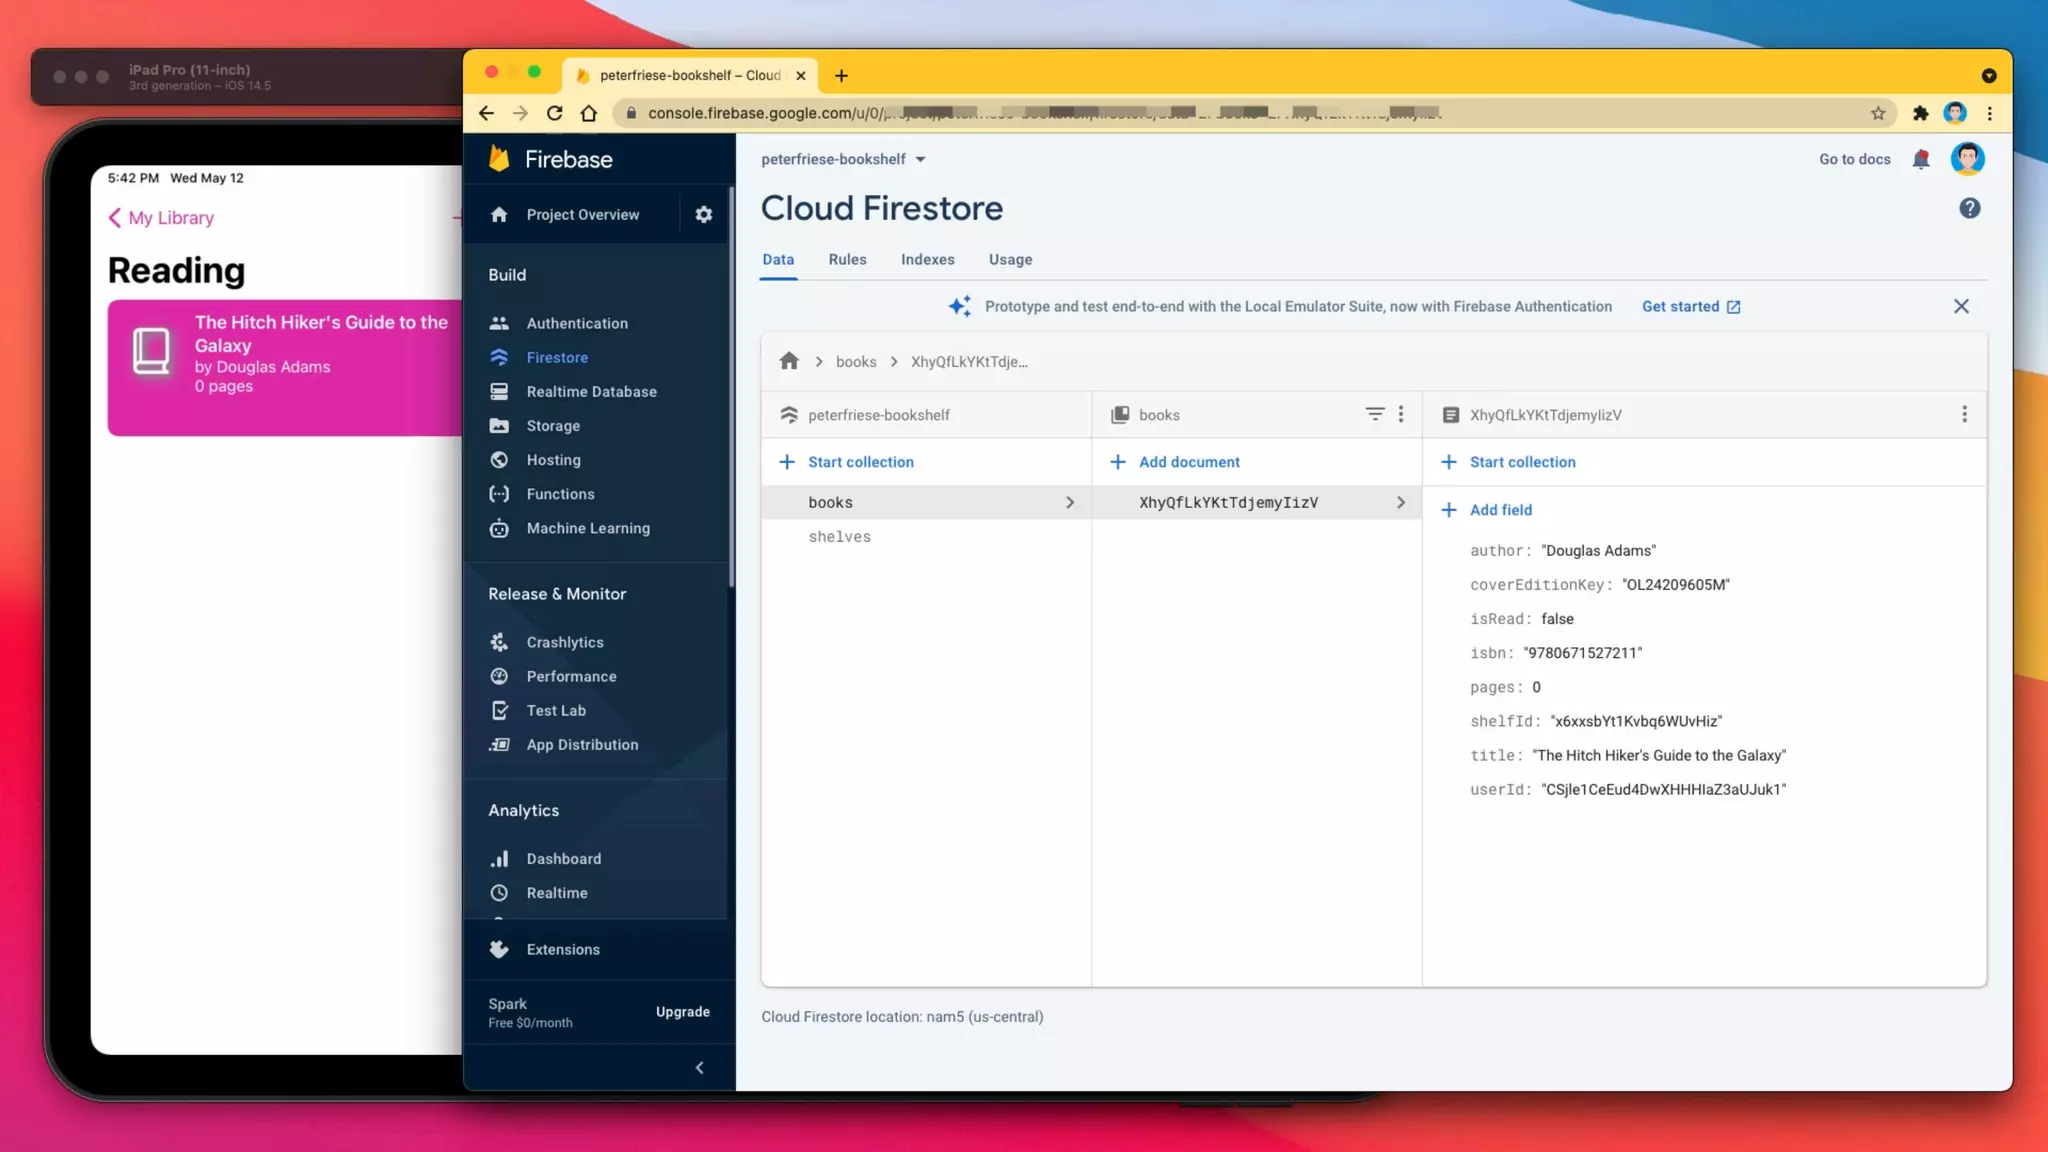Switch to the Indexes tab
Image resolution: width=2048 pixels, height=1152 pixels.
point(927,259)
